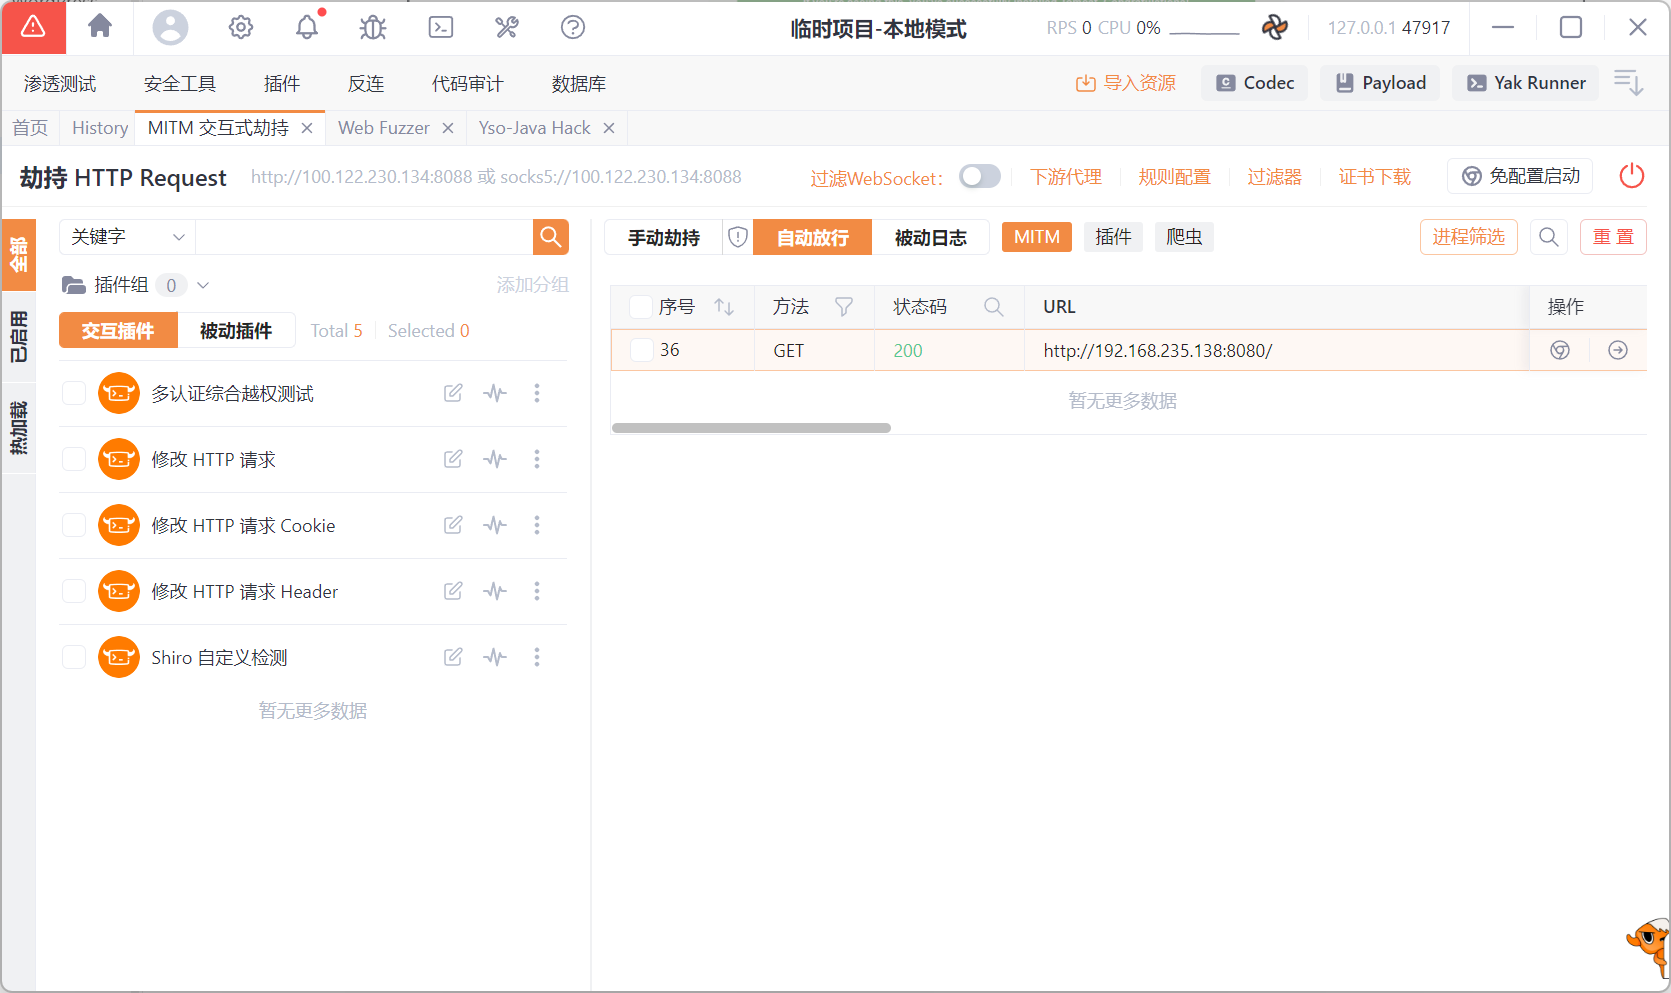Viewport: 1671px width, 993px height.
Task: Check the 多认证综合越权测试 plugin checkbox
Action: coord(74,393)
